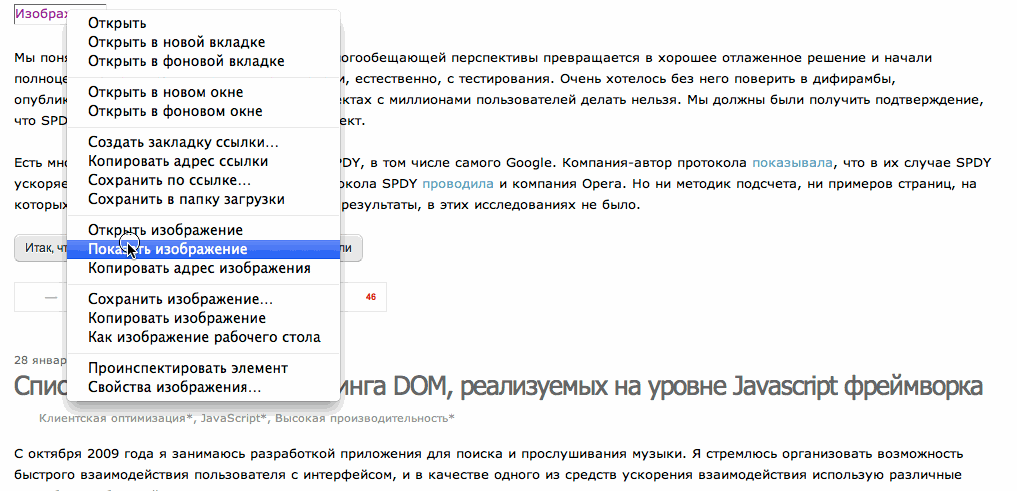The image size is (1017, 491).
Task: Click the '28 января' post date
Action: tap(40, 360)
